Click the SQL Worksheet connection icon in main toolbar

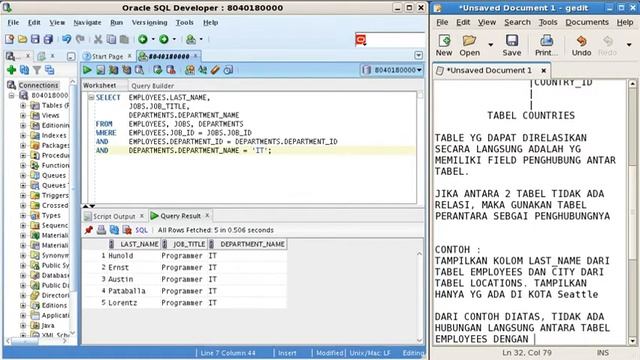pyautogui.click(x=191, y=39)
